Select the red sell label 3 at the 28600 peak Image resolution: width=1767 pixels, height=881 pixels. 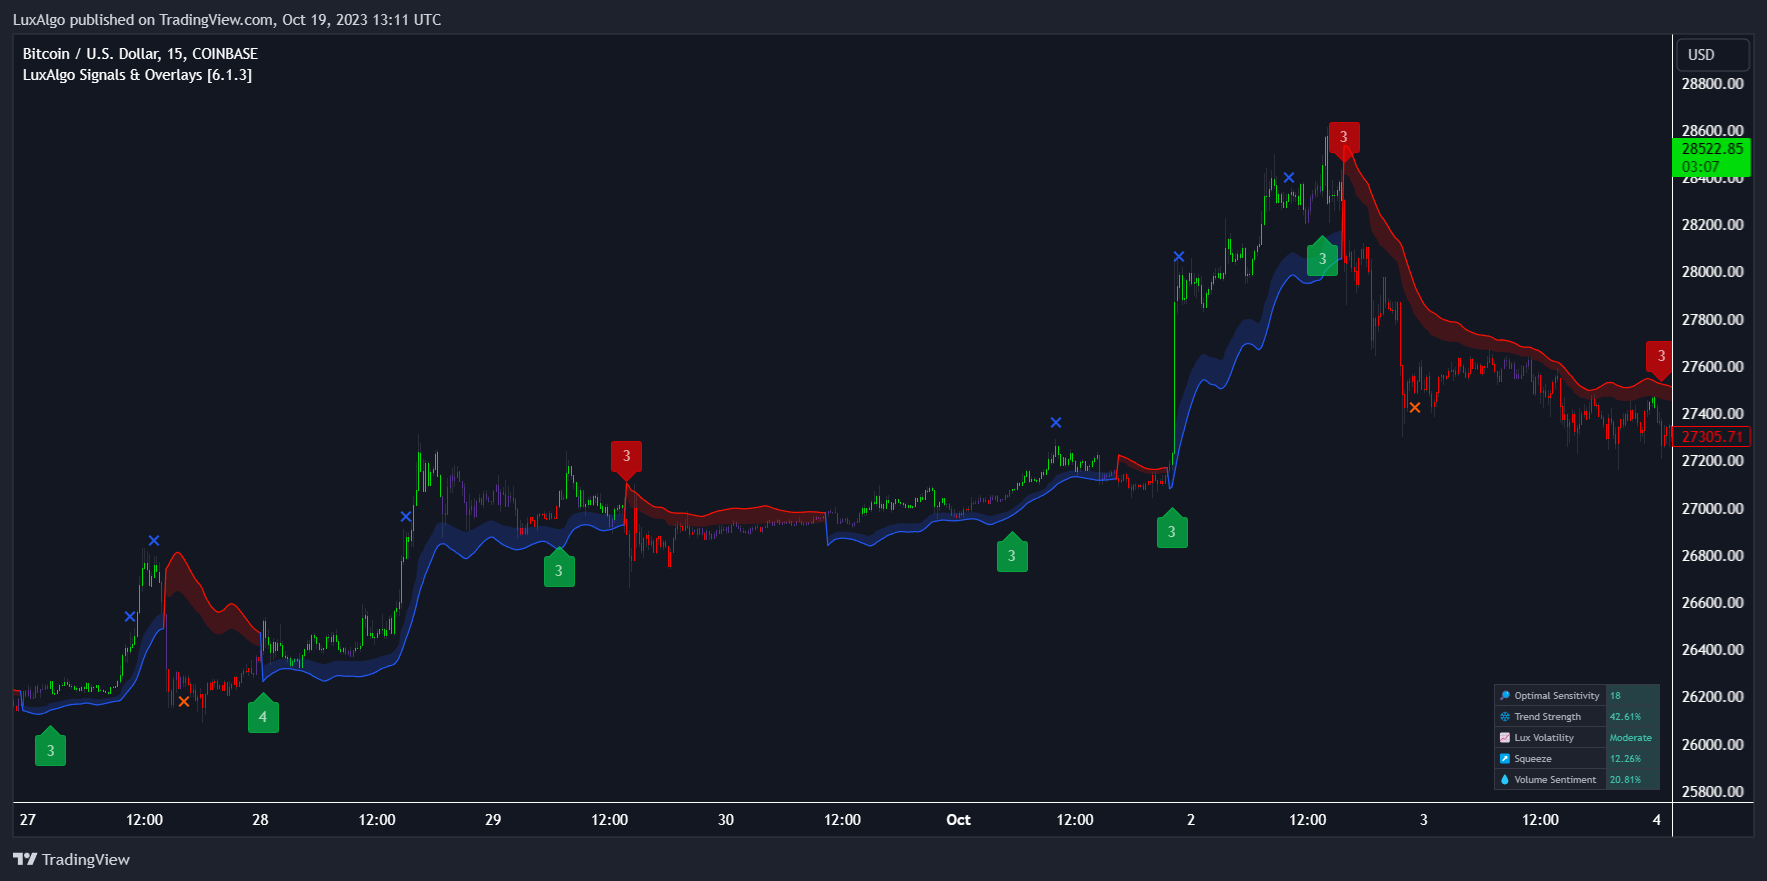(1343, 140)
